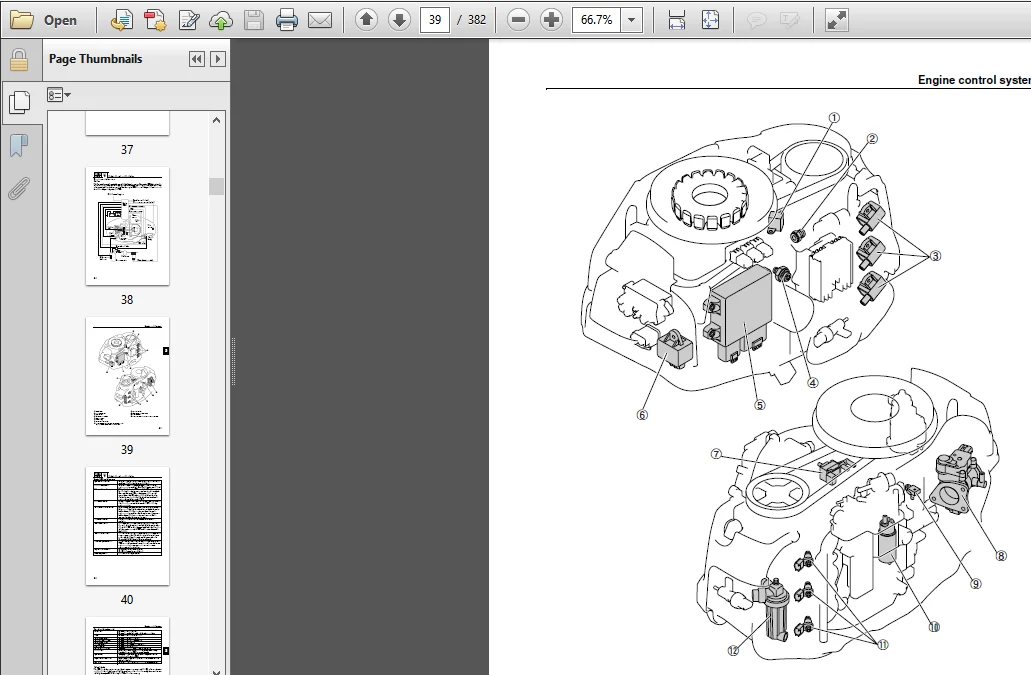The image size is (1031, 675).
Task: Click the read mode expand arrows icon
Action: click(836, 20)
